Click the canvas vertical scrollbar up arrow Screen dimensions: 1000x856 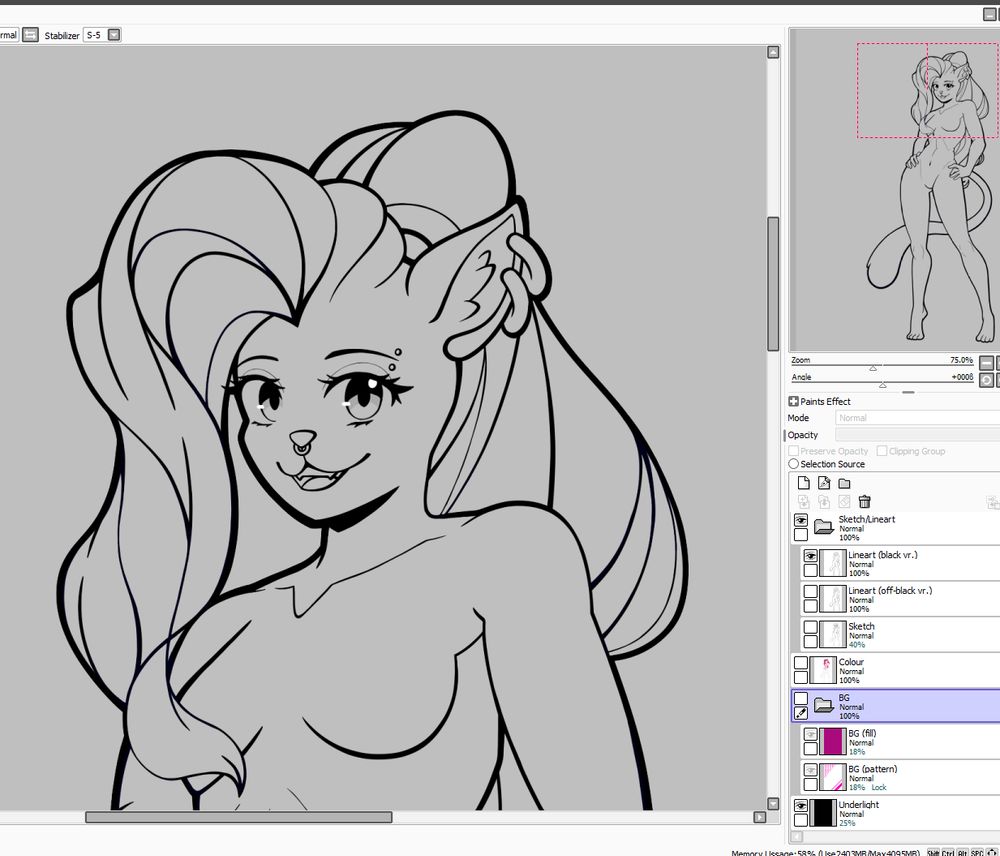(773, 52)
